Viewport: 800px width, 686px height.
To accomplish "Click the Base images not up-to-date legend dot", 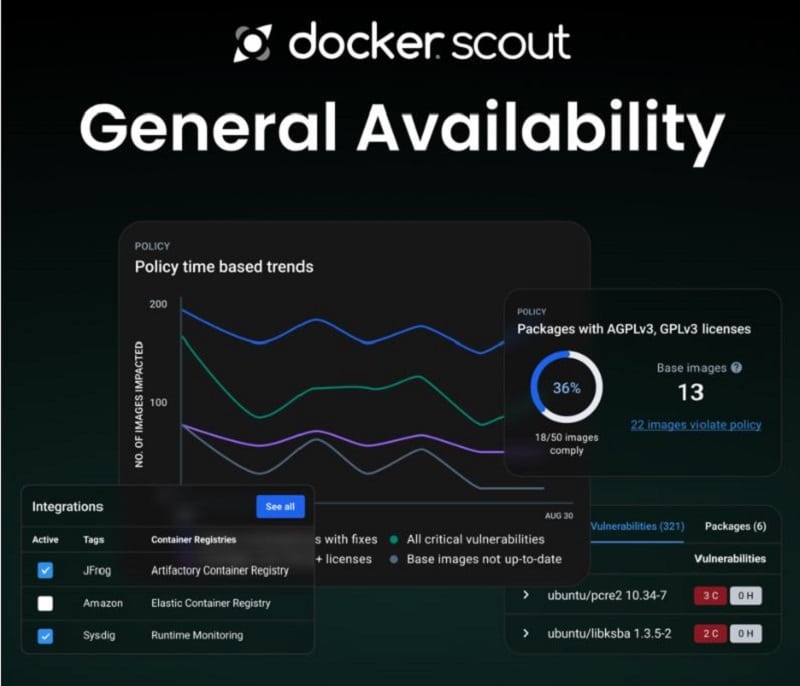I will tap(394, 559).
